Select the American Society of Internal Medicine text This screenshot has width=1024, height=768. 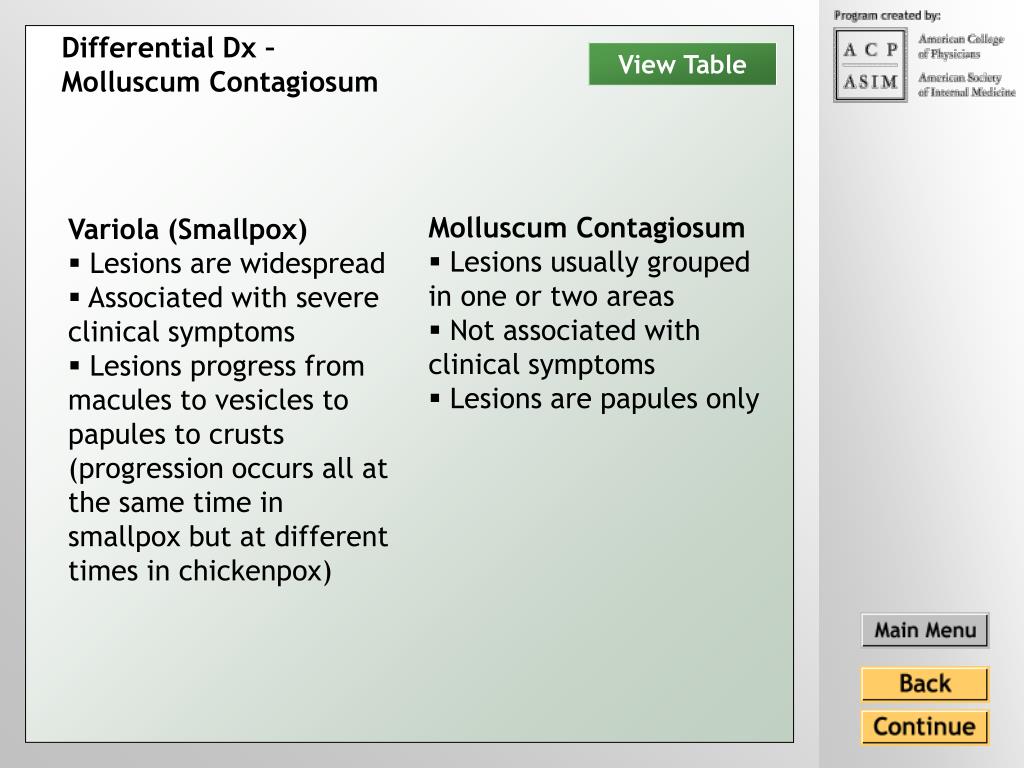pyautogui.click(x=967, y=85)
